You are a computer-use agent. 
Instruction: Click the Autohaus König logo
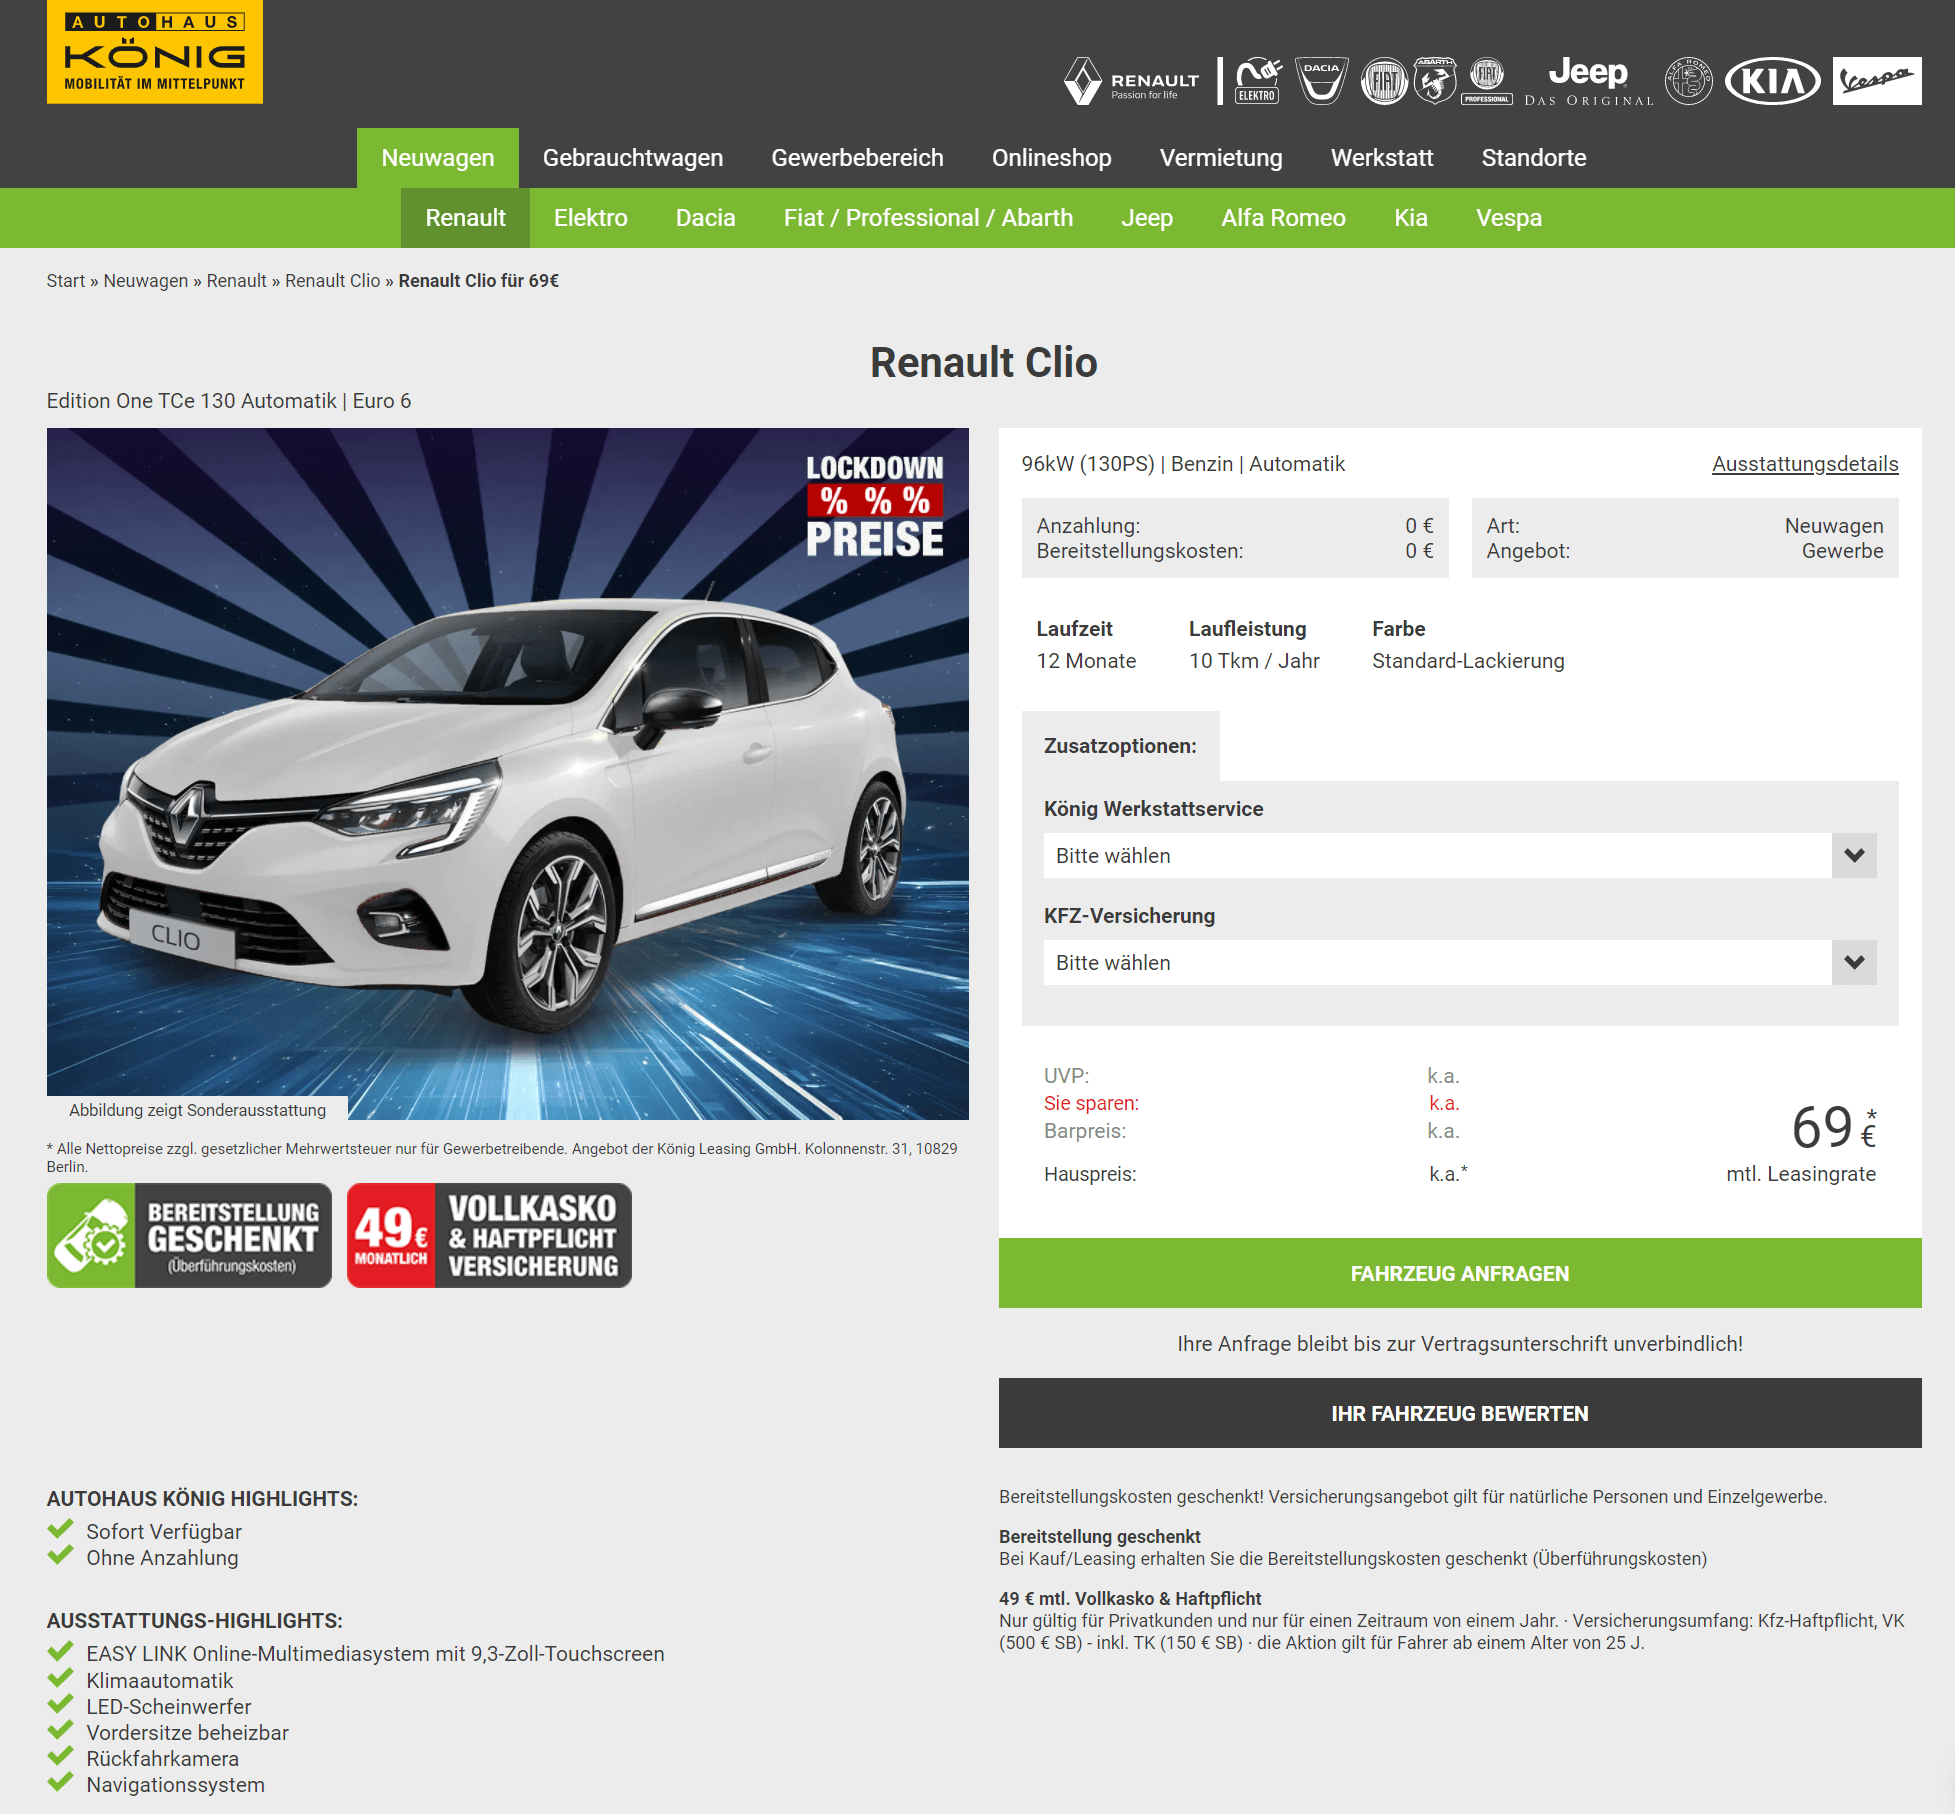pyautogui.click(x=155, y=52)
